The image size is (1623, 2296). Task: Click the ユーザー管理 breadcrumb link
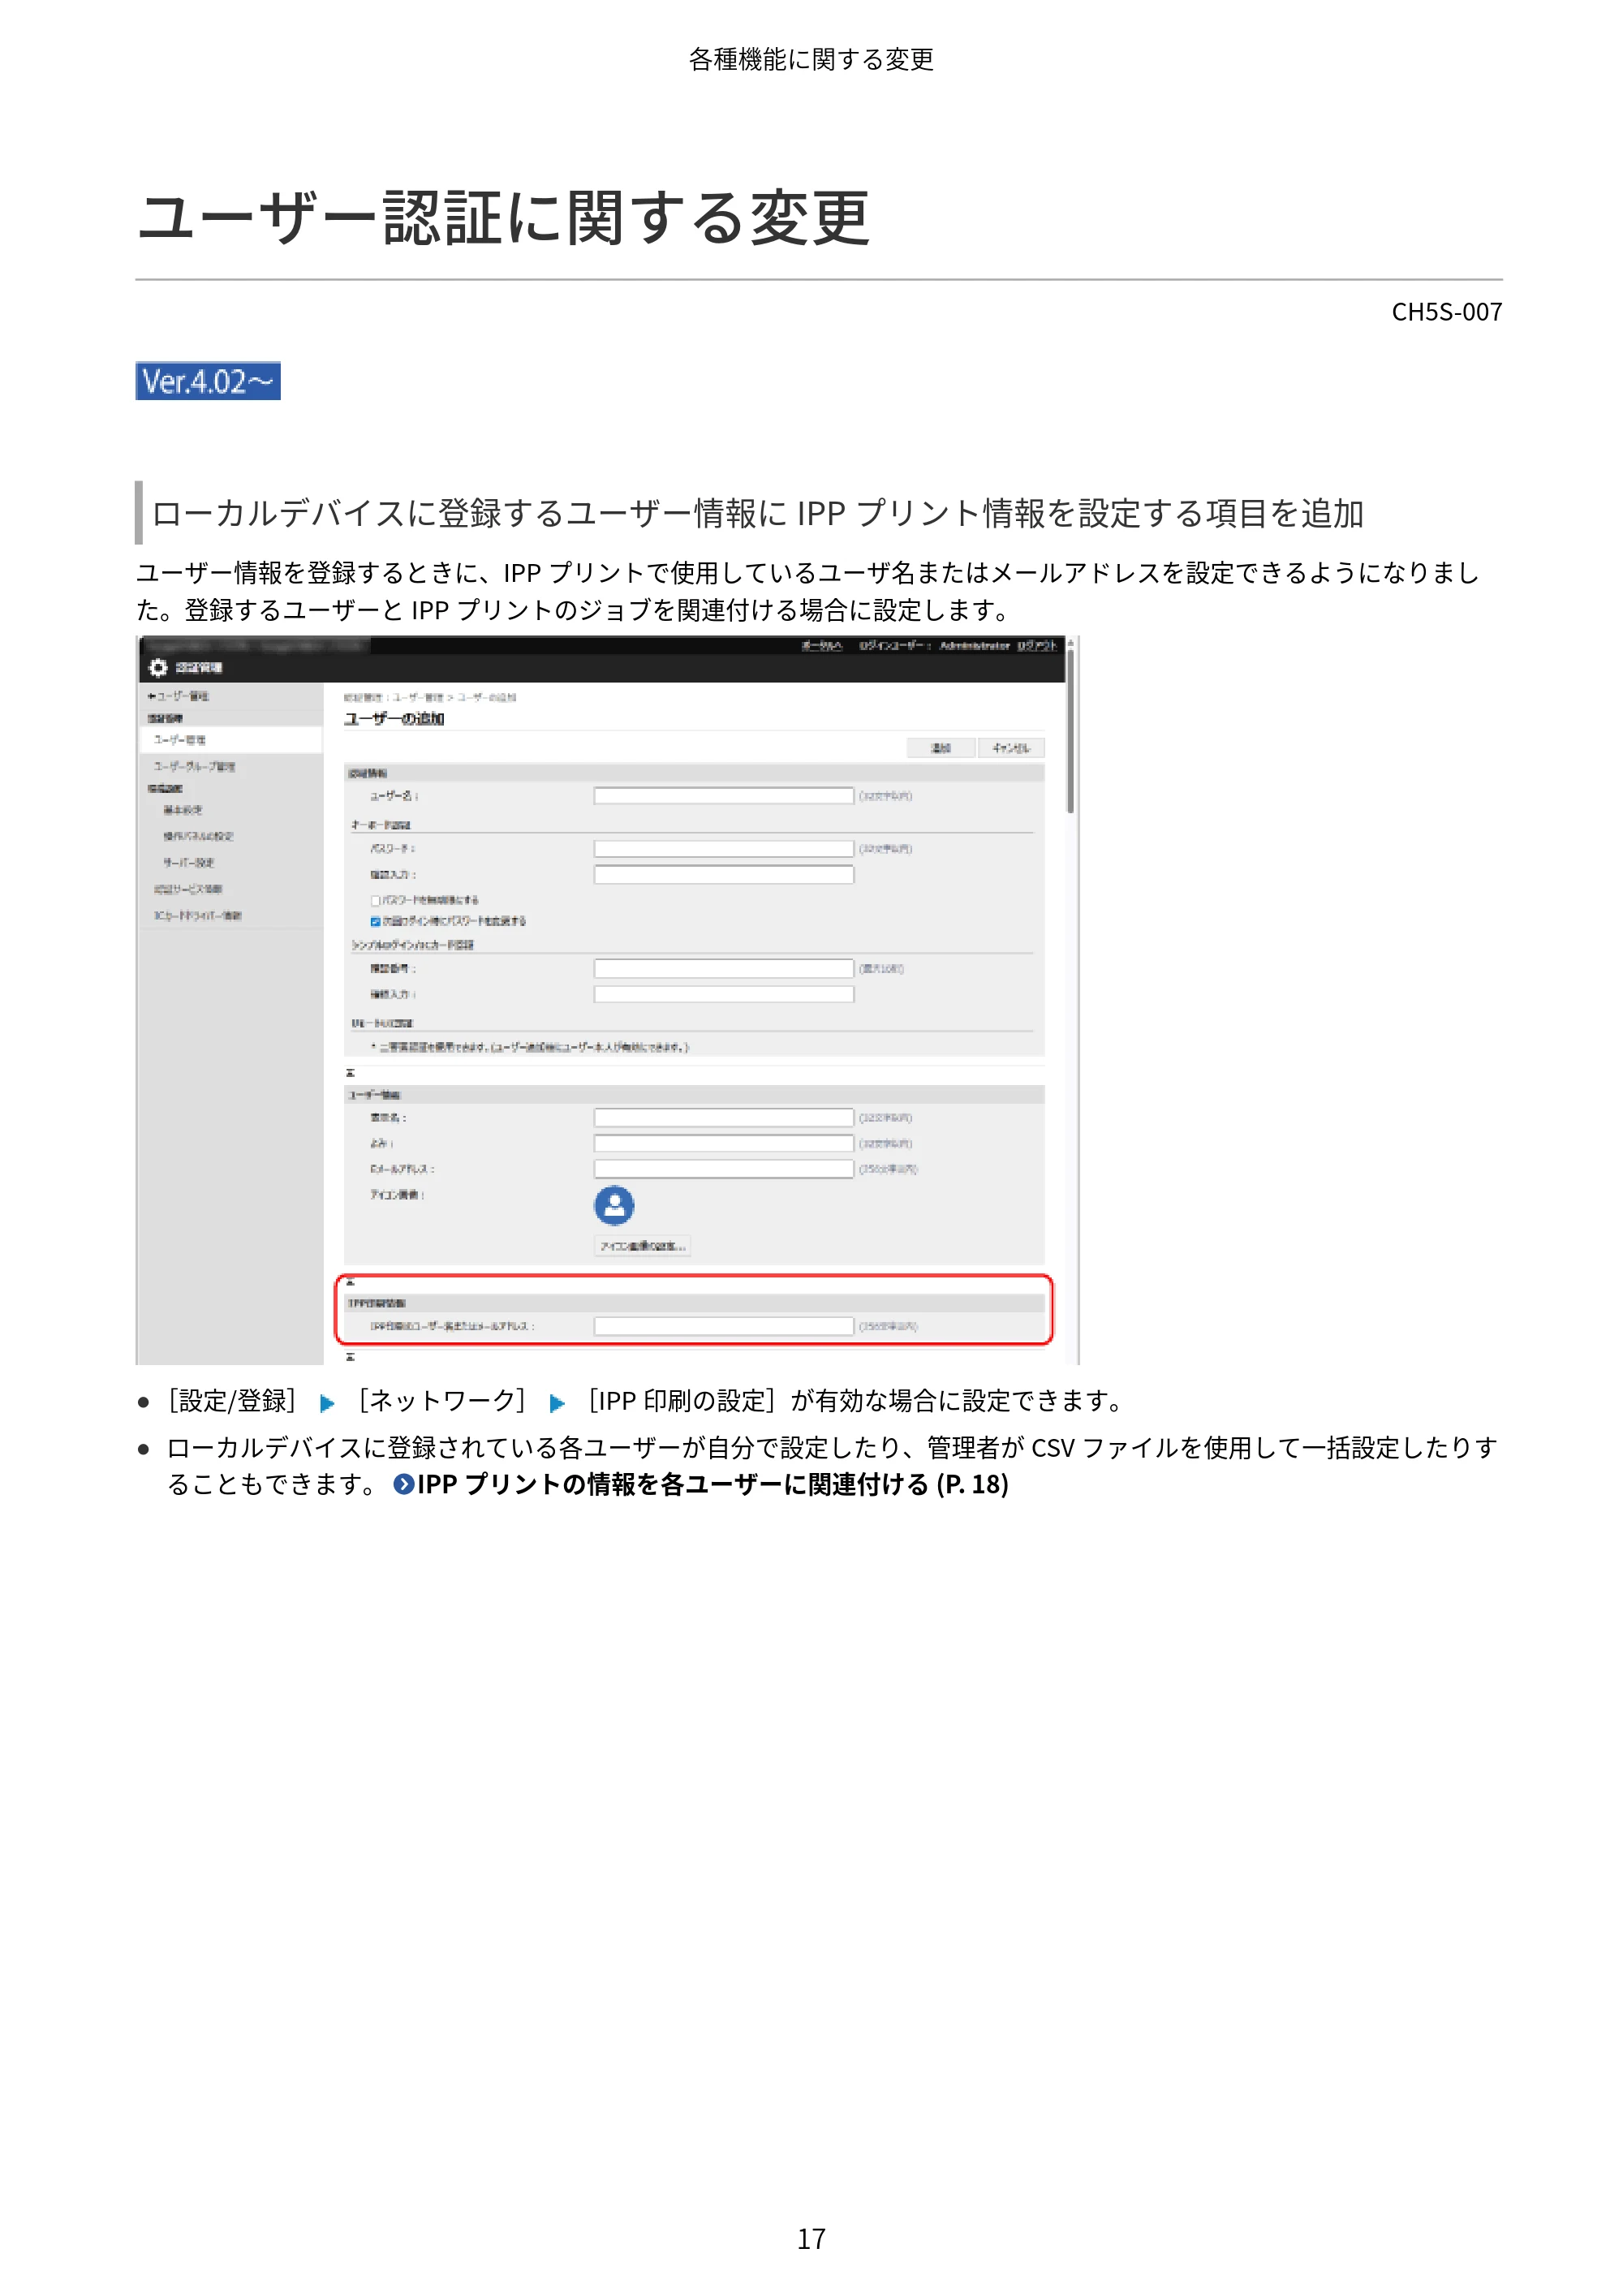pyautogui.click(x=417, y=697)
